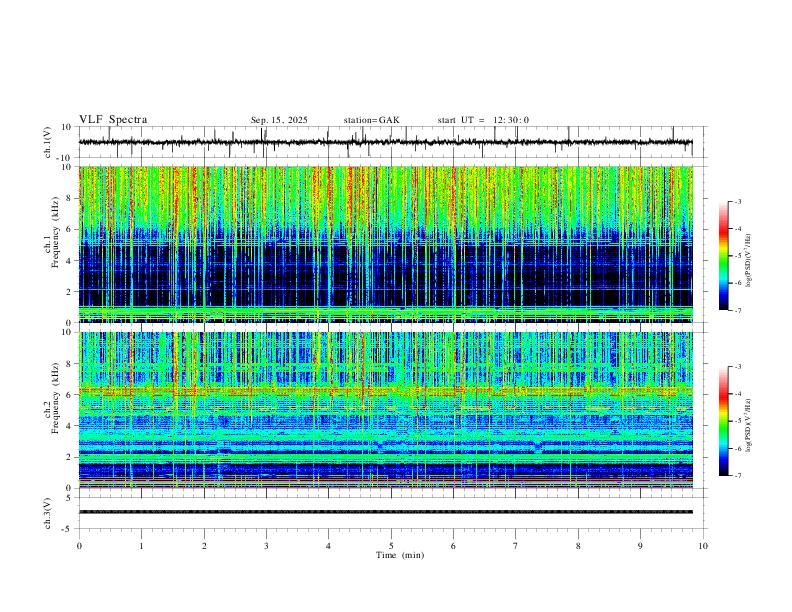
Task: Click time axis tick label "1"
Action: pos(141,546)
